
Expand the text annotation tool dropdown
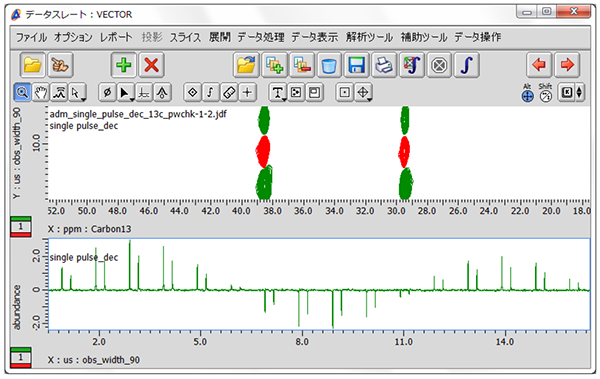click(x=284, y=99)
